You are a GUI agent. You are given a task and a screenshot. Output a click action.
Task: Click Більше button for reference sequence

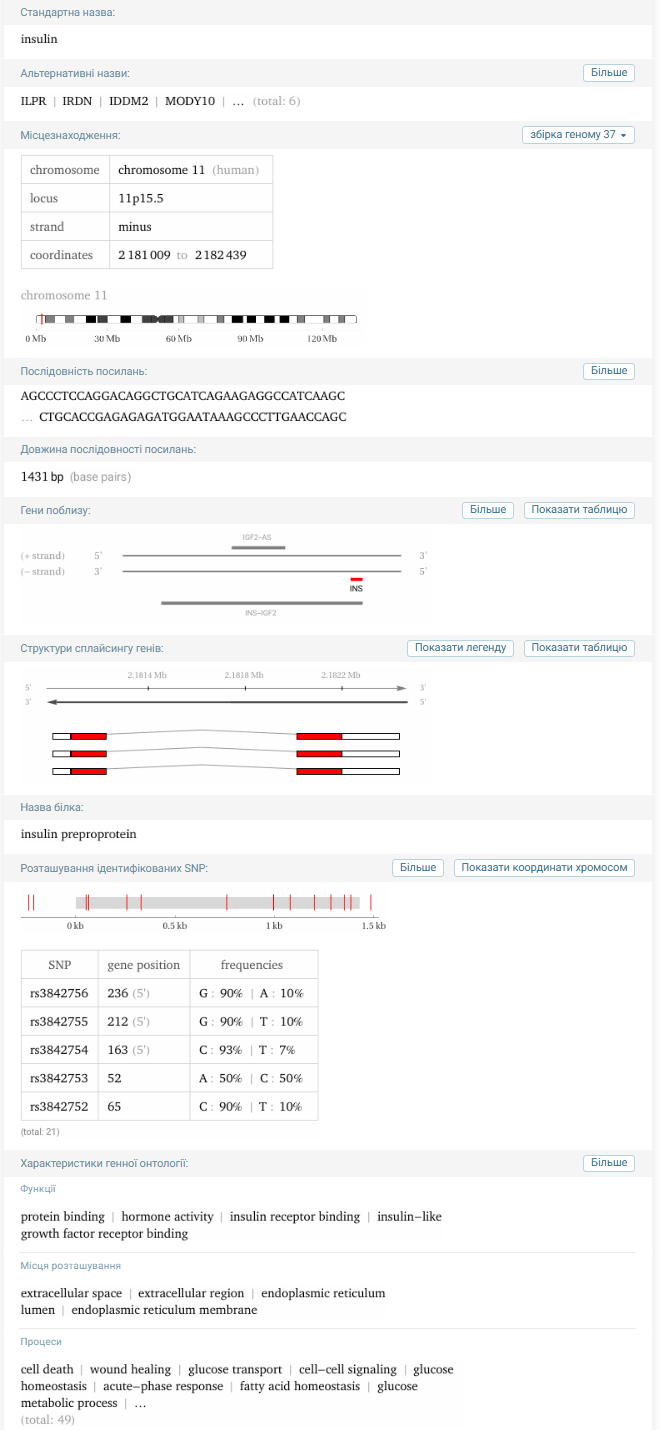(608, 371)
